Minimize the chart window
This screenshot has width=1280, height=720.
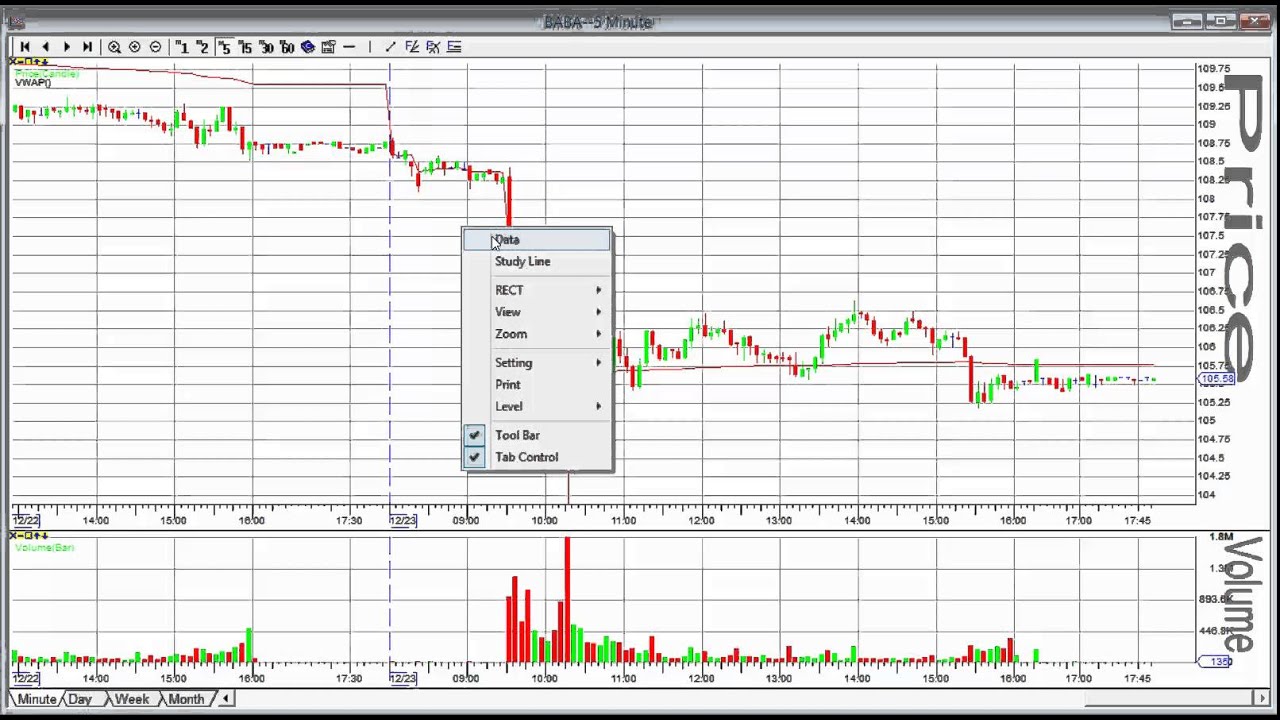pyautogui.click(x=1187, y=21)
